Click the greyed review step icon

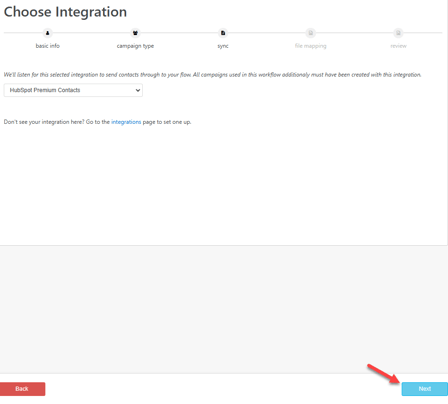point(398,33)
